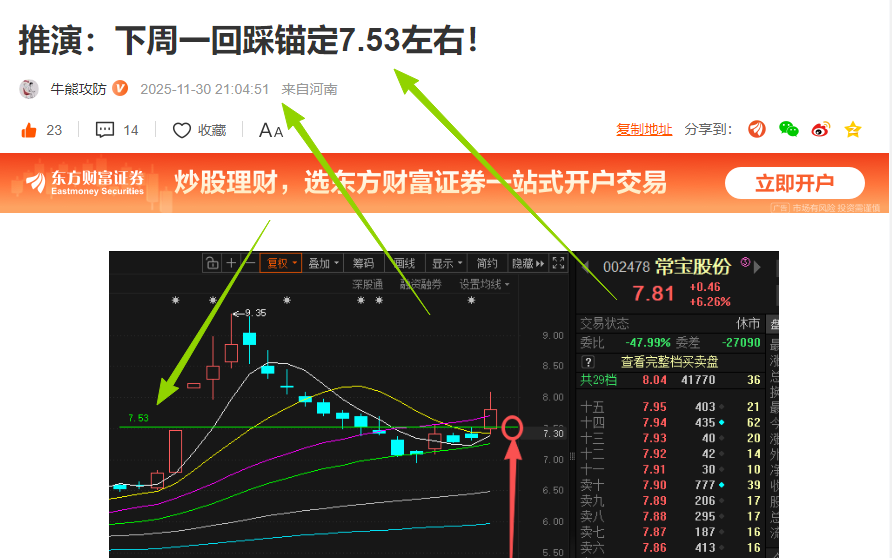Open the author avatar of 牛熊攻防
The image size is (892, 558).
pyautogui.click(x=29, y=89)
